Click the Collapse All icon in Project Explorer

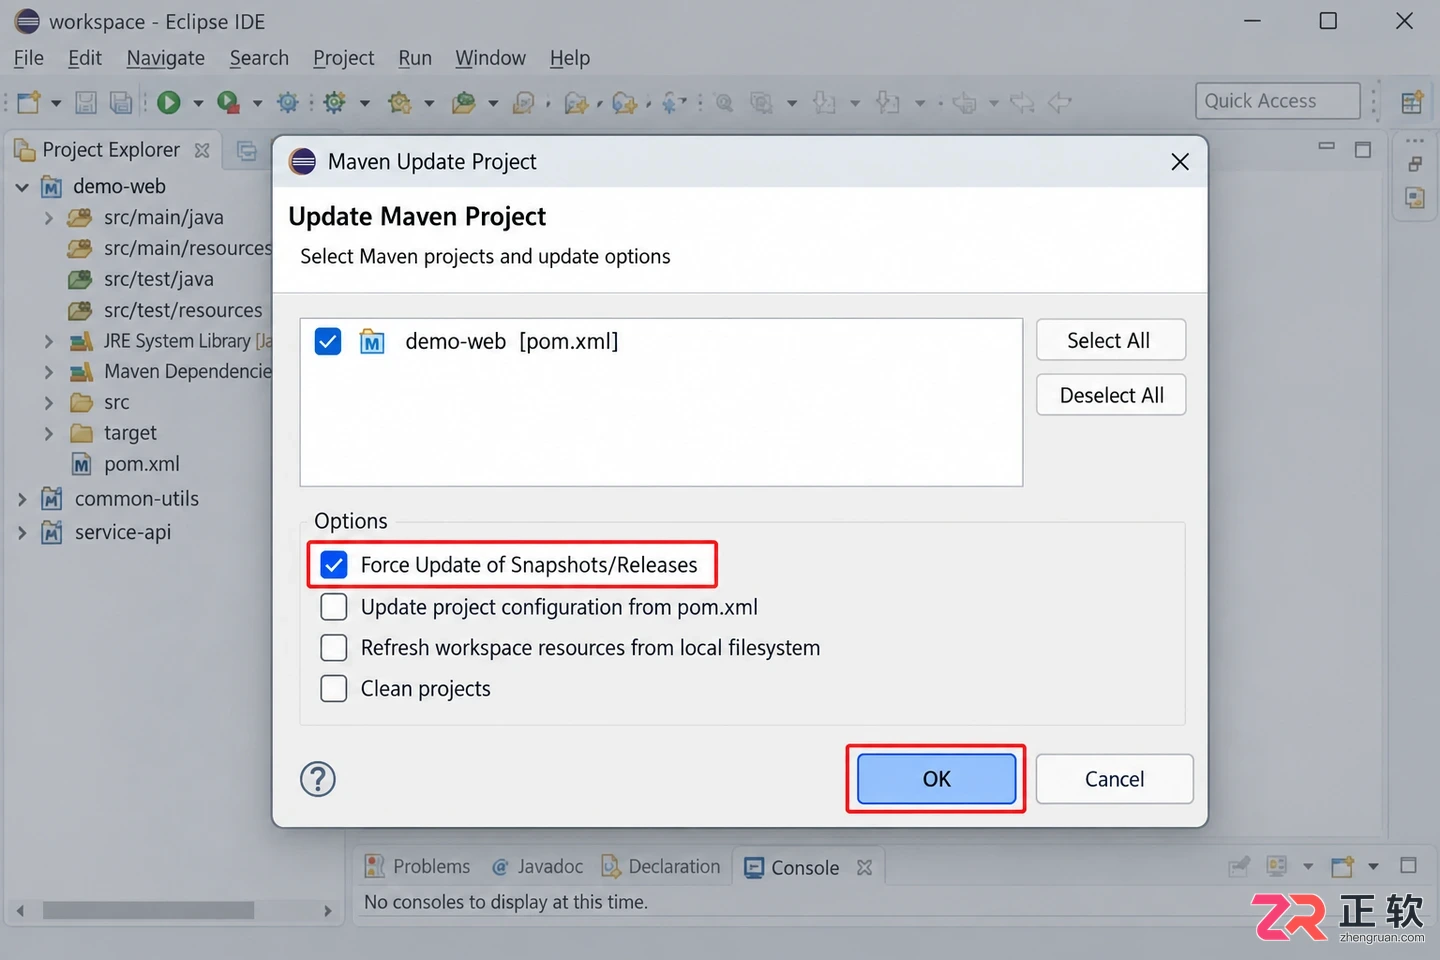tap(247, 151)
